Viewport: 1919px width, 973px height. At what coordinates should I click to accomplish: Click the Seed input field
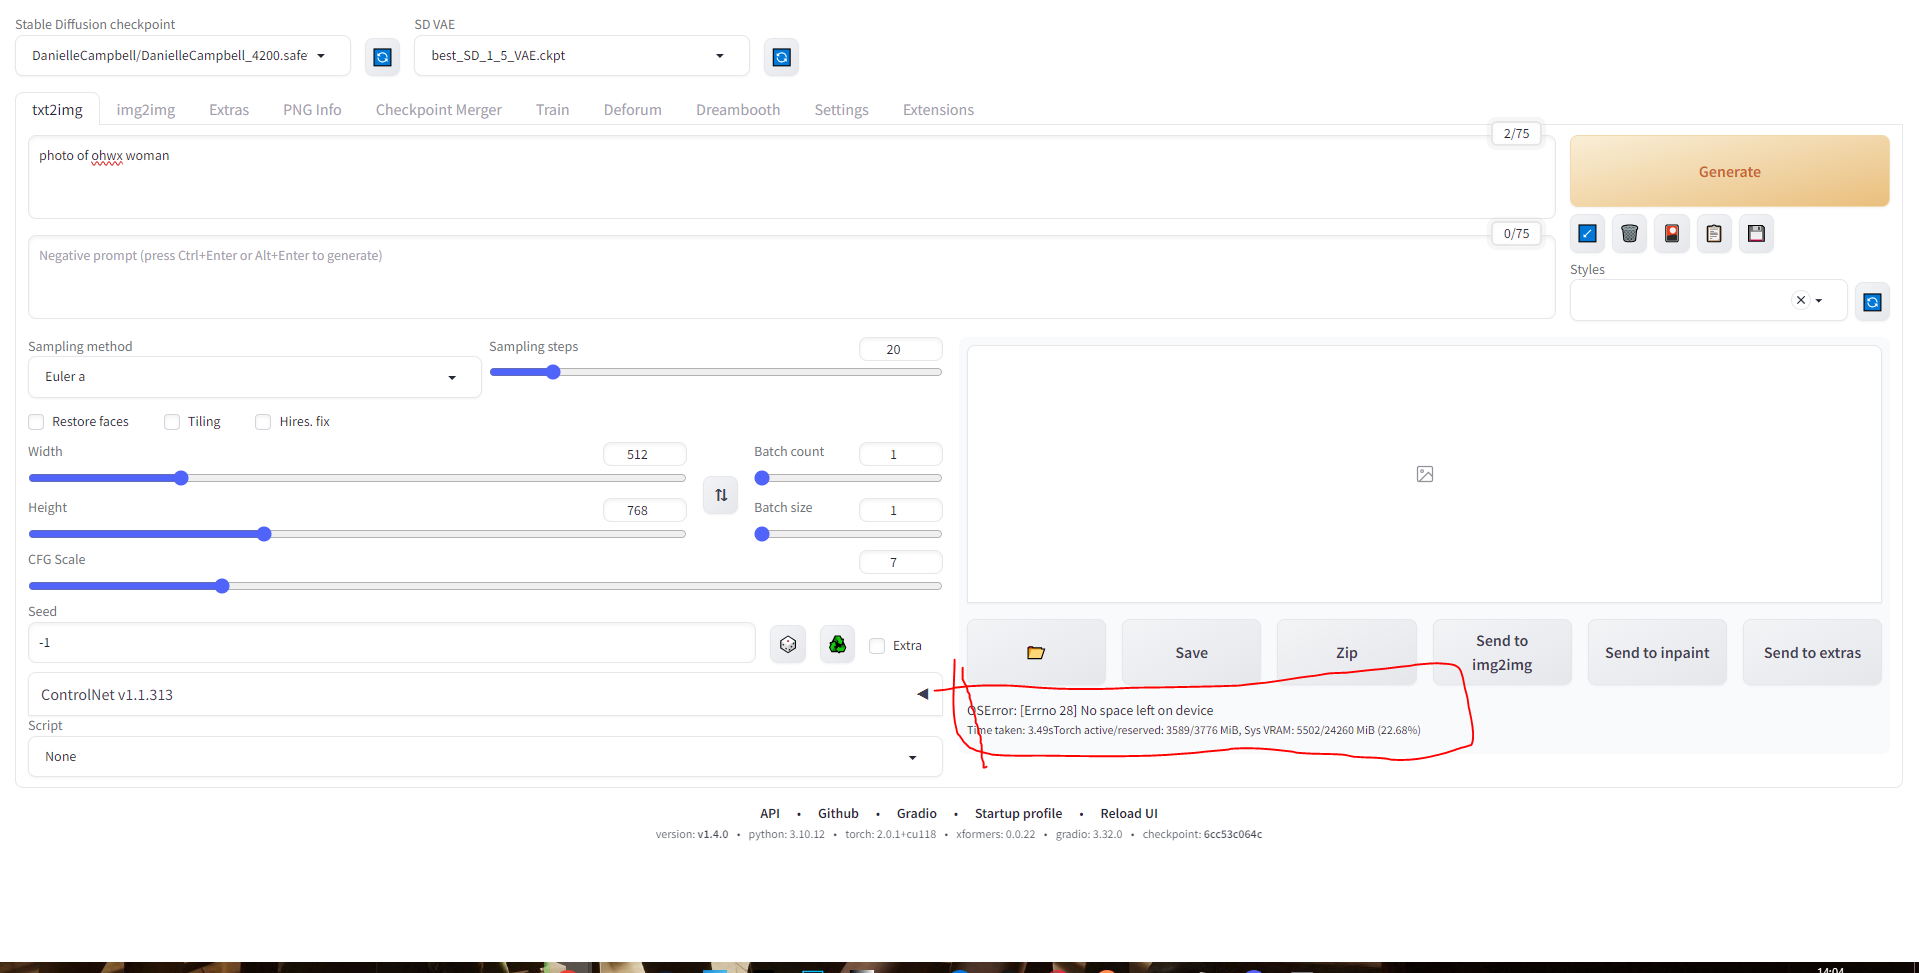(392, 643)
